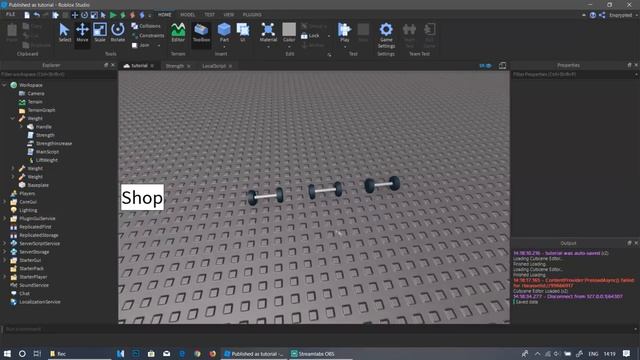Image resolution: width=640 pixels, height=360 pixels.
Task: Open the Windows Start menu
Action: [7, 353]
